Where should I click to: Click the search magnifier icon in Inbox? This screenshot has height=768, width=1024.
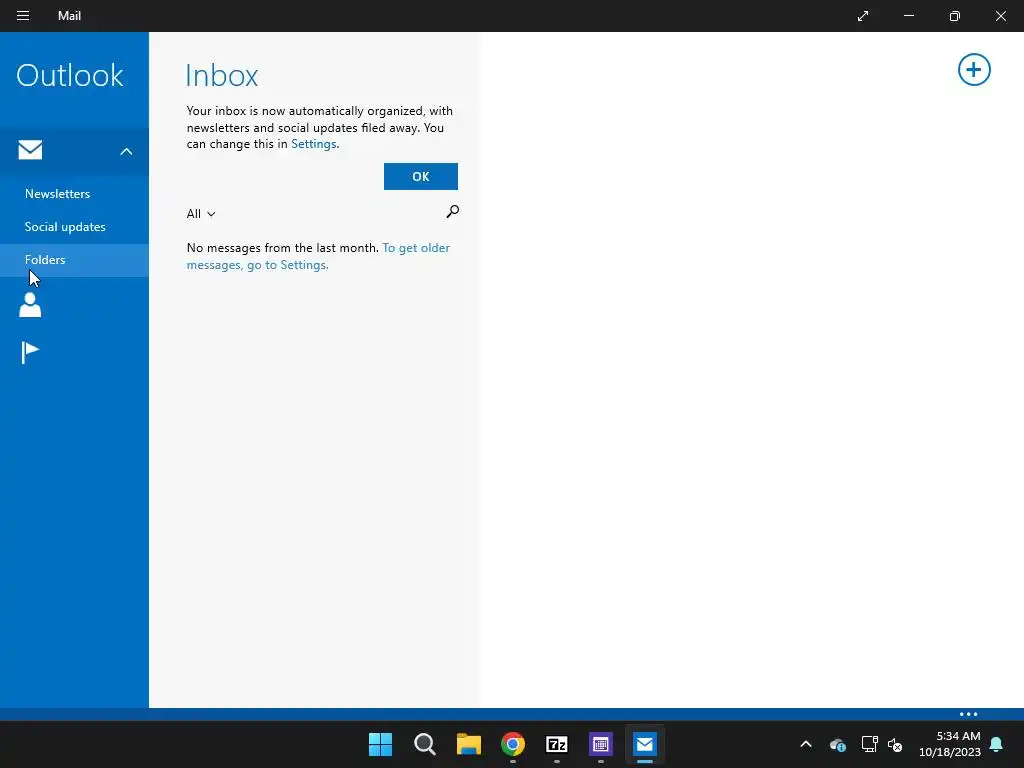[x=452, y=212]
